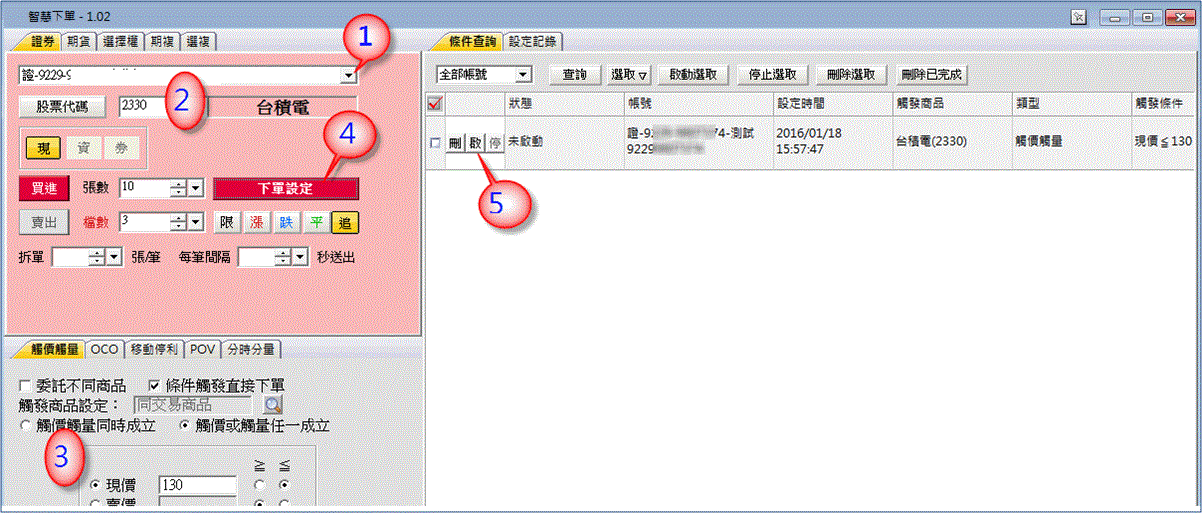
Task: Expand the 選取 selection dropdown button
Action: (x=630, y=75)
